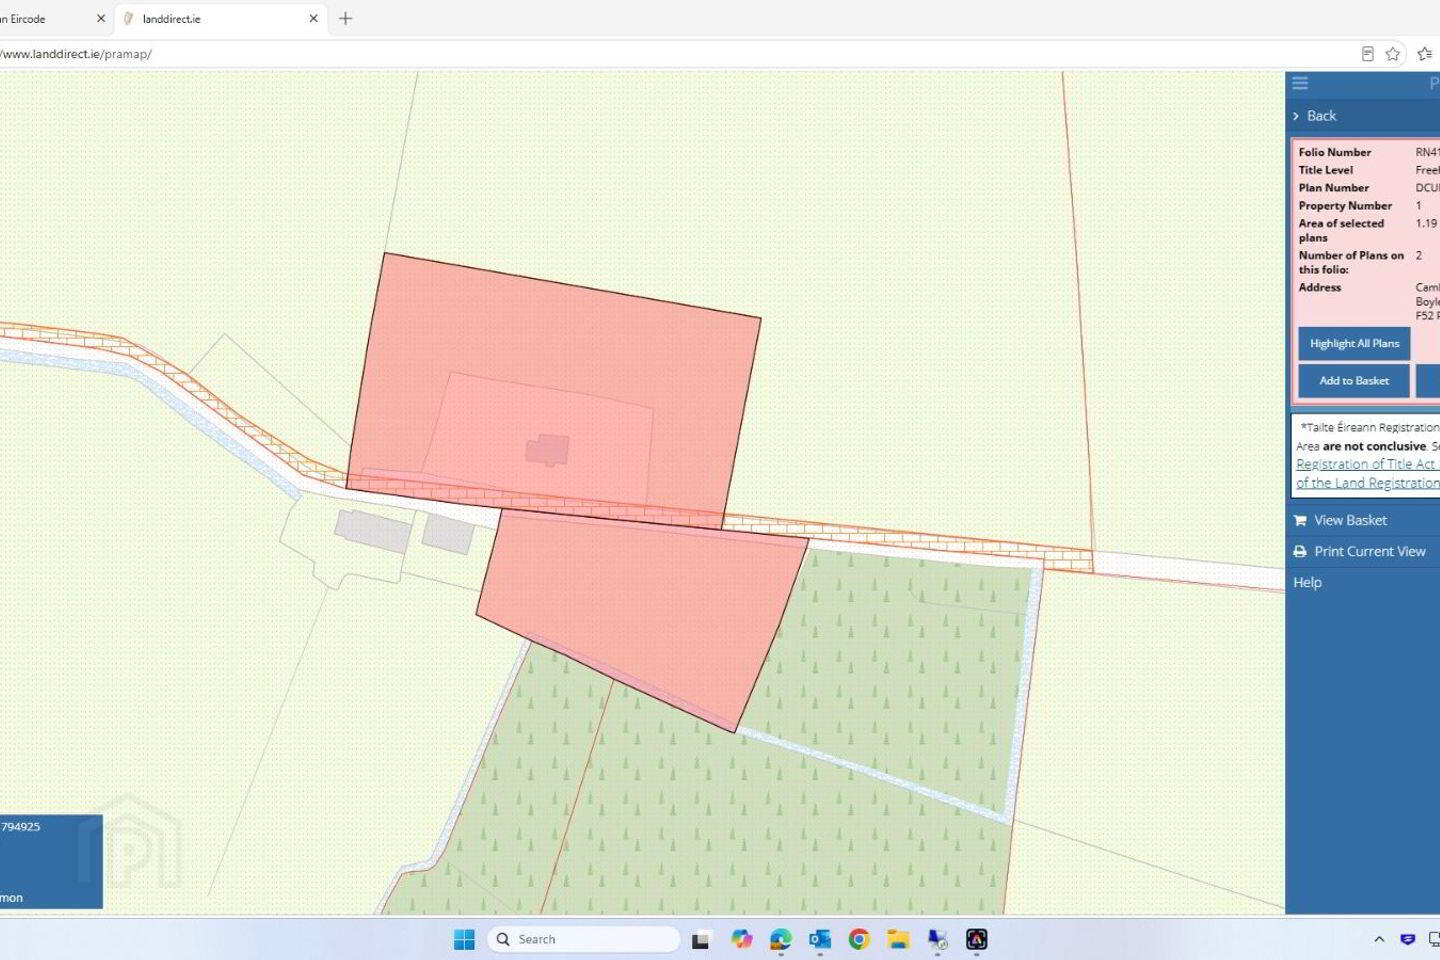Close the landdirect.ie tab
The width and height of the screenshot is (1440, 960).
(314, 19)
